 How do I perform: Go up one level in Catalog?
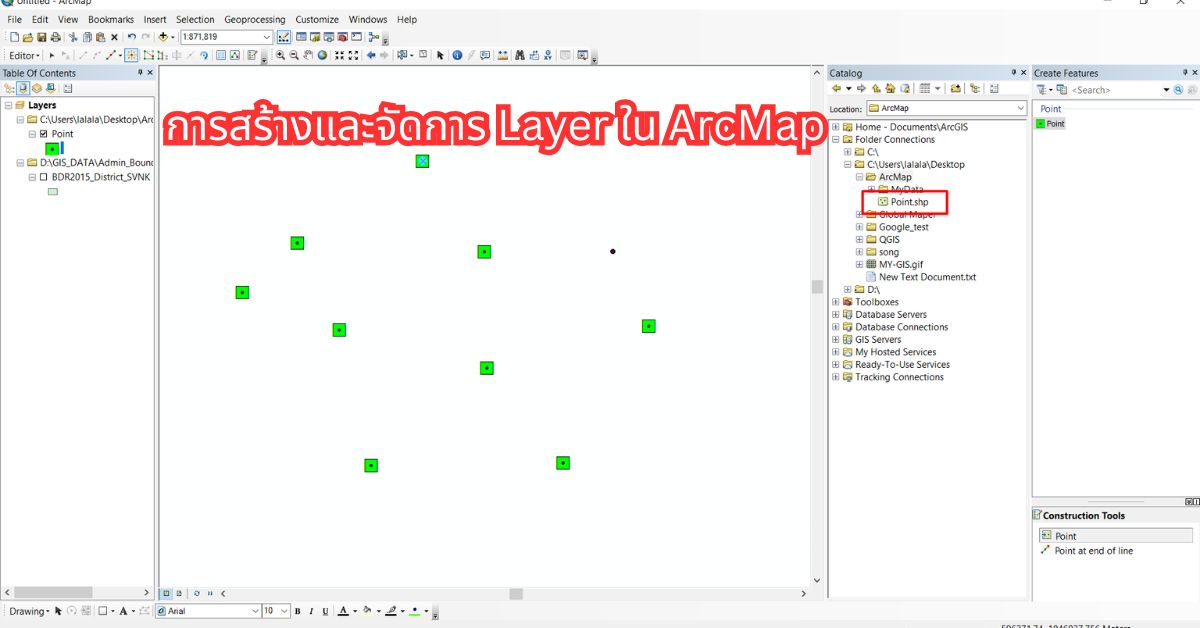click(x=876, y=88)
